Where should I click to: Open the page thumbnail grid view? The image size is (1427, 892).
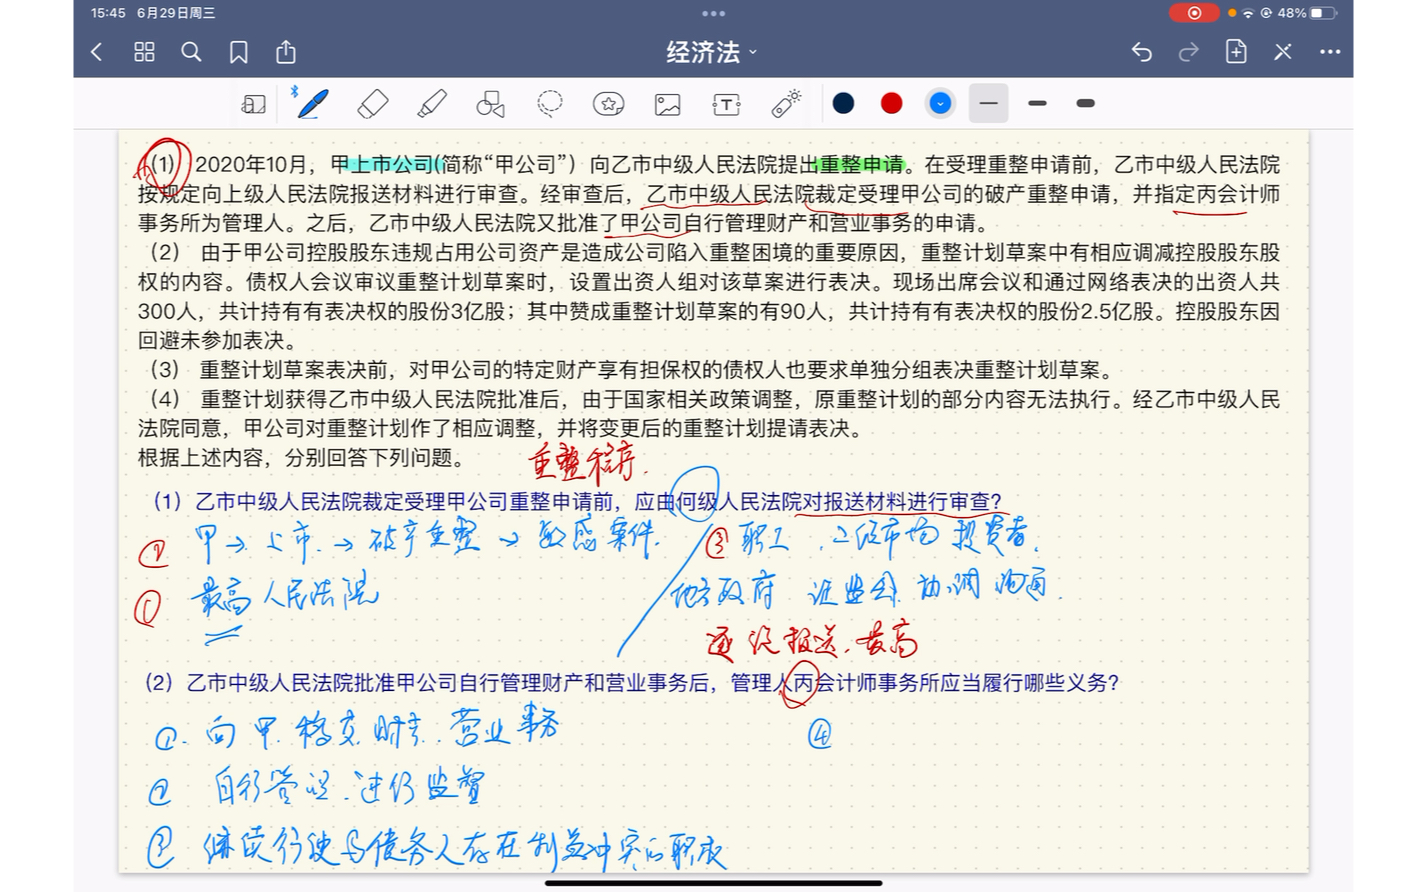(143, 52)
